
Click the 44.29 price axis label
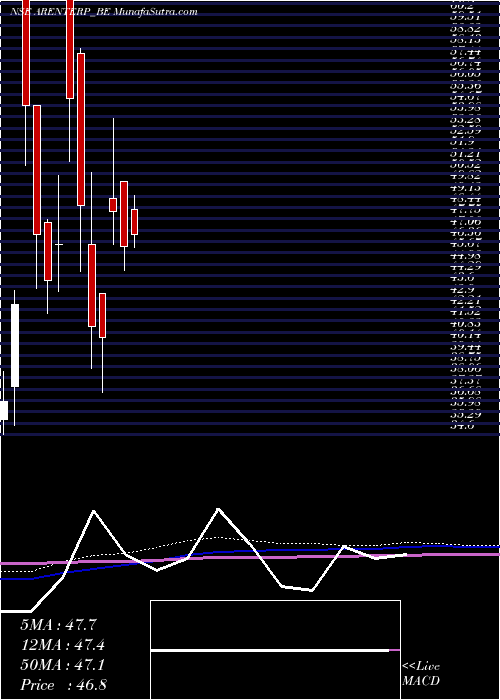coord(465,267)
